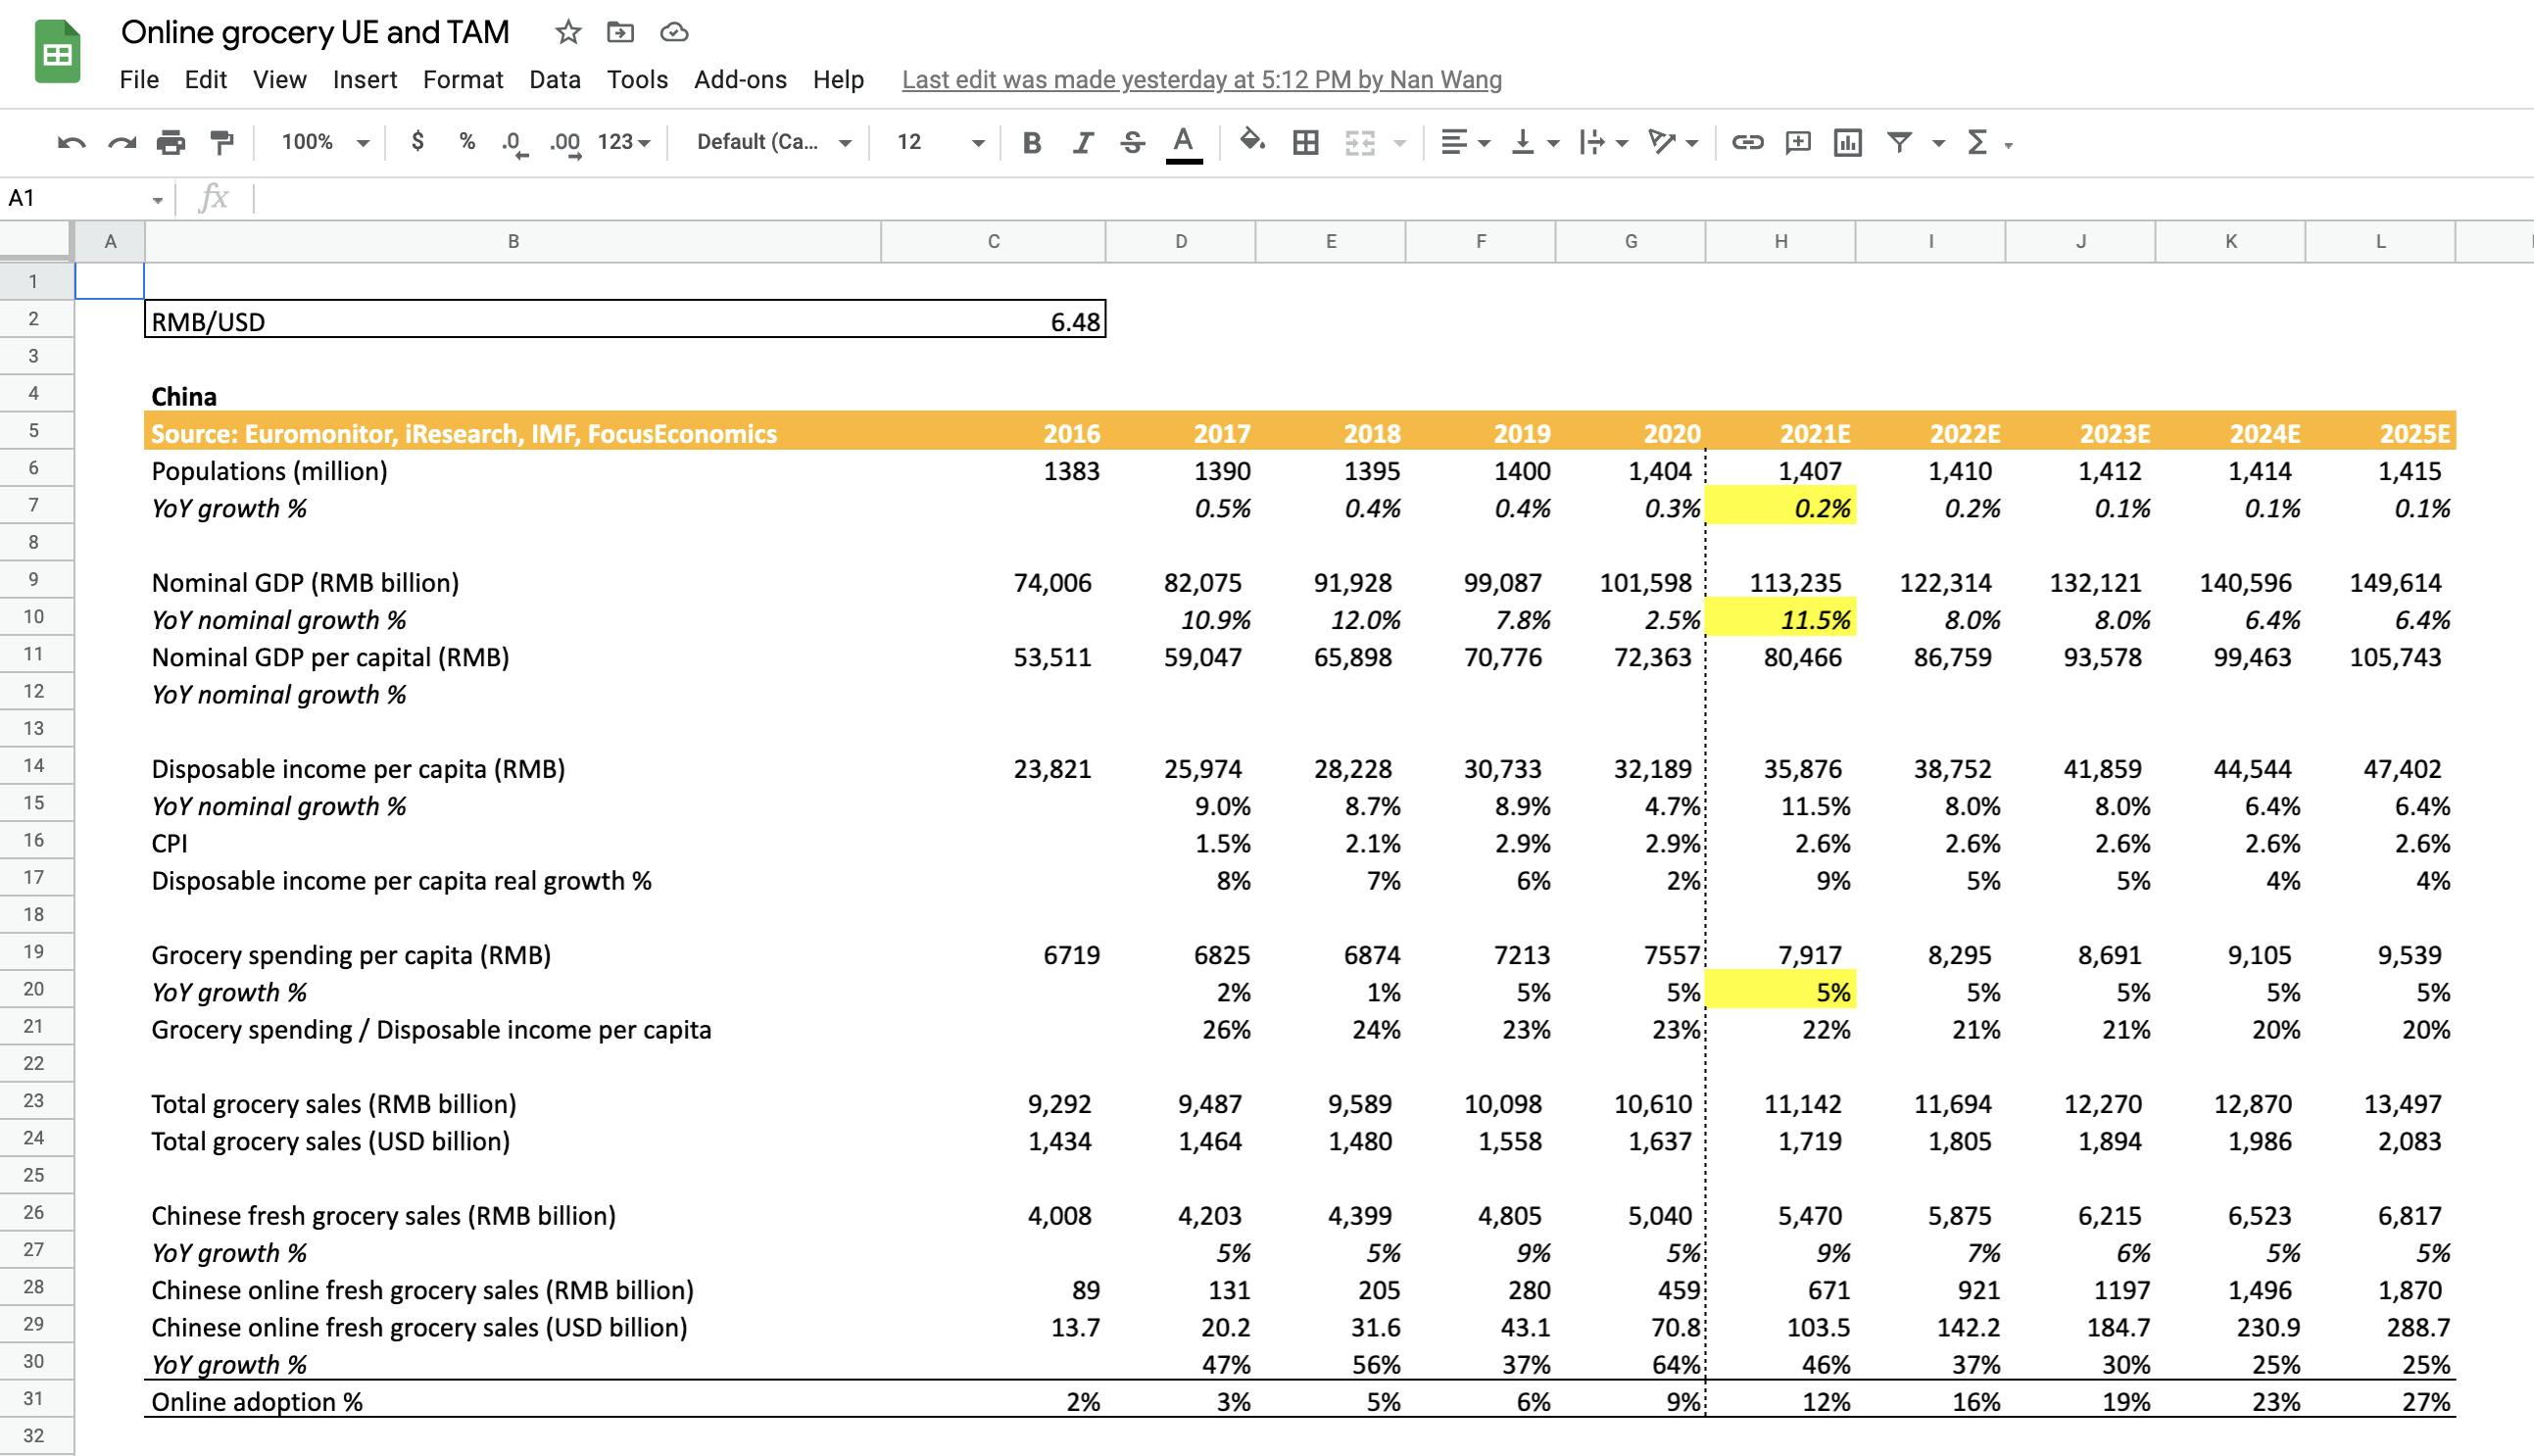Select the select-all corner box
This screenshot has width=2534, height=1456.
click(x=36, y=241)
